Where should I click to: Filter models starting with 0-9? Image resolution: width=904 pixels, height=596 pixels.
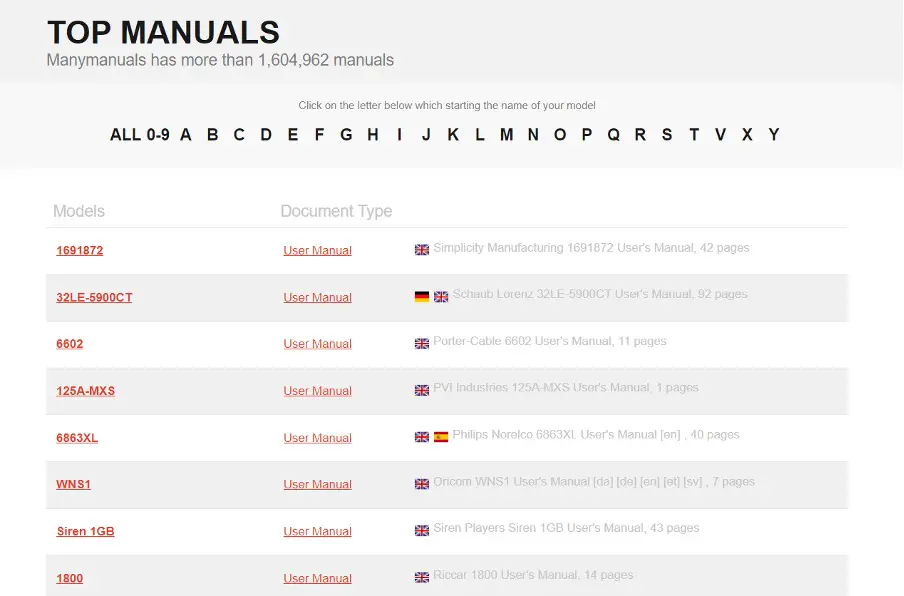(158, 134)
